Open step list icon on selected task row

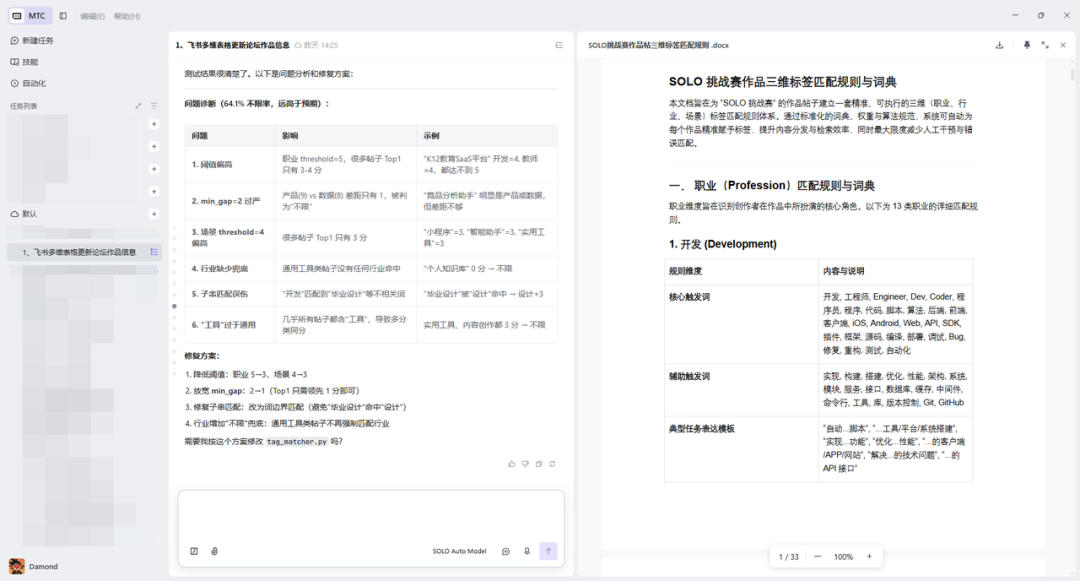[x=154, y=253]
